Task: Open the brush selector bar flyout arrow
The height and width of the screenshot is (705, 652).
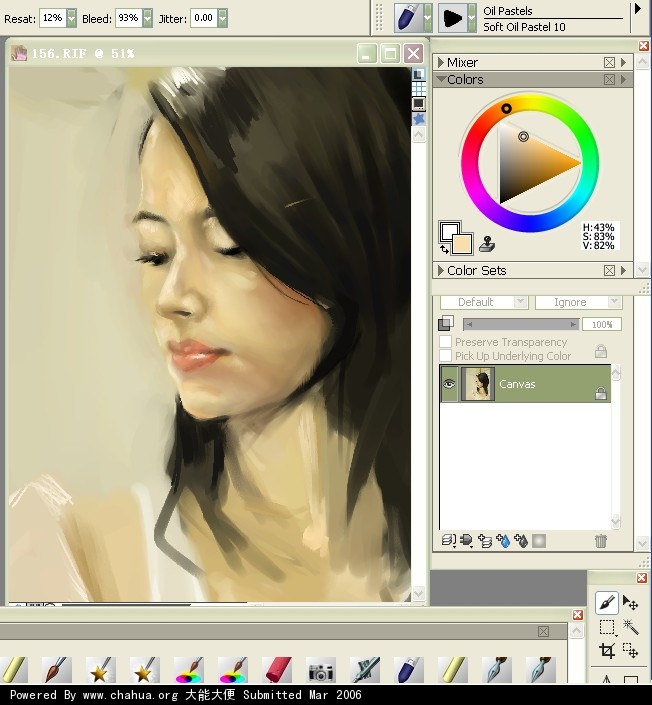Action: tap(638, 9)
